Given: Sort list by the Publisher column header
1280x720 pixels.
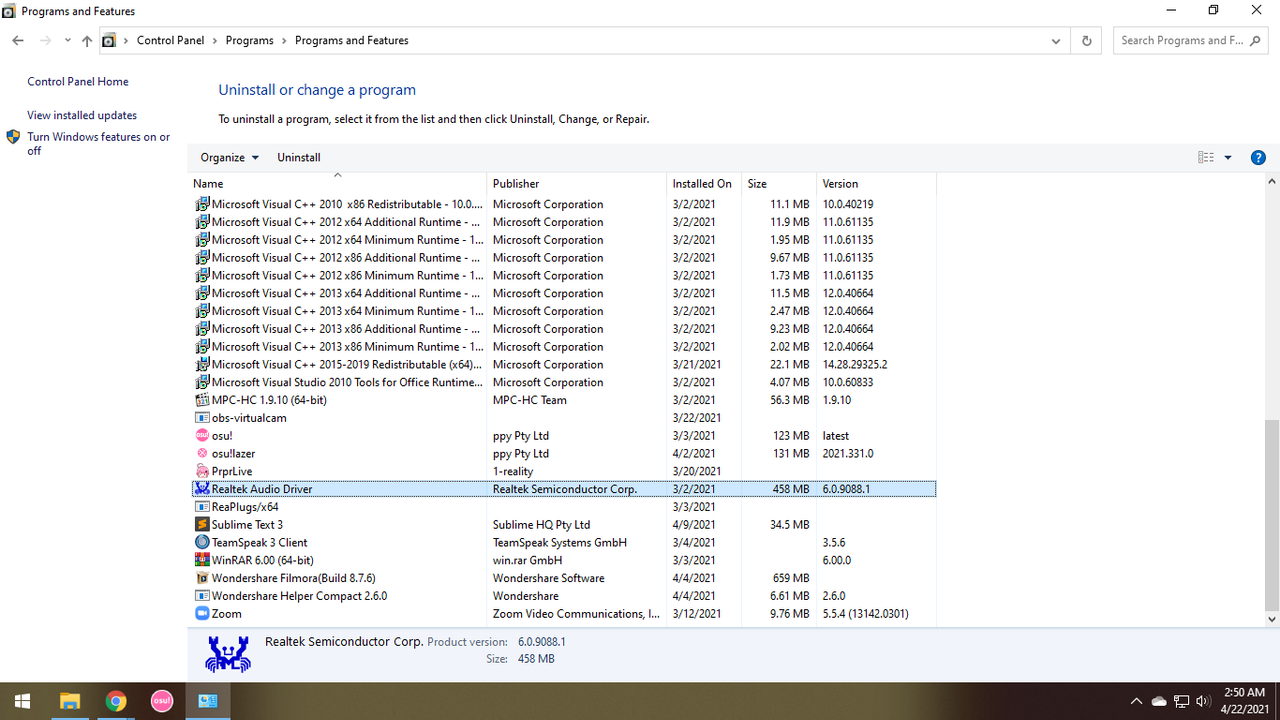Looking at the screenshot, I should pyautogui.click(x=577, y=184).
